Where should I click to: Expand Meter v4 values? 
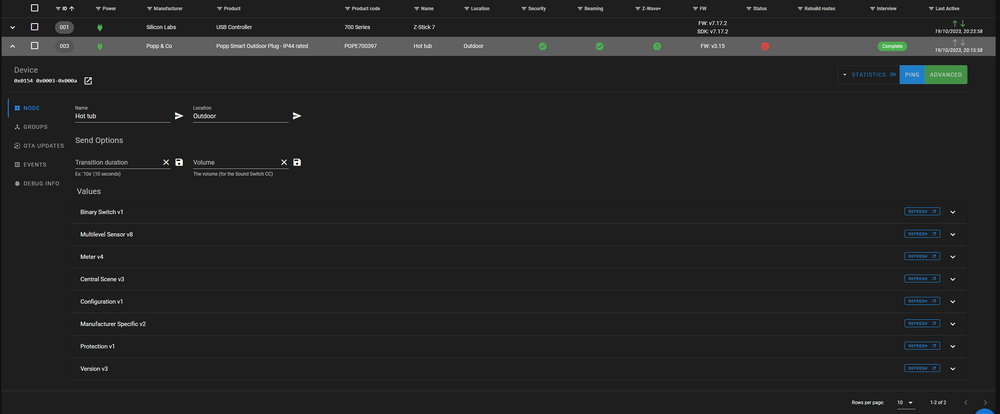(x=953, y=256)
